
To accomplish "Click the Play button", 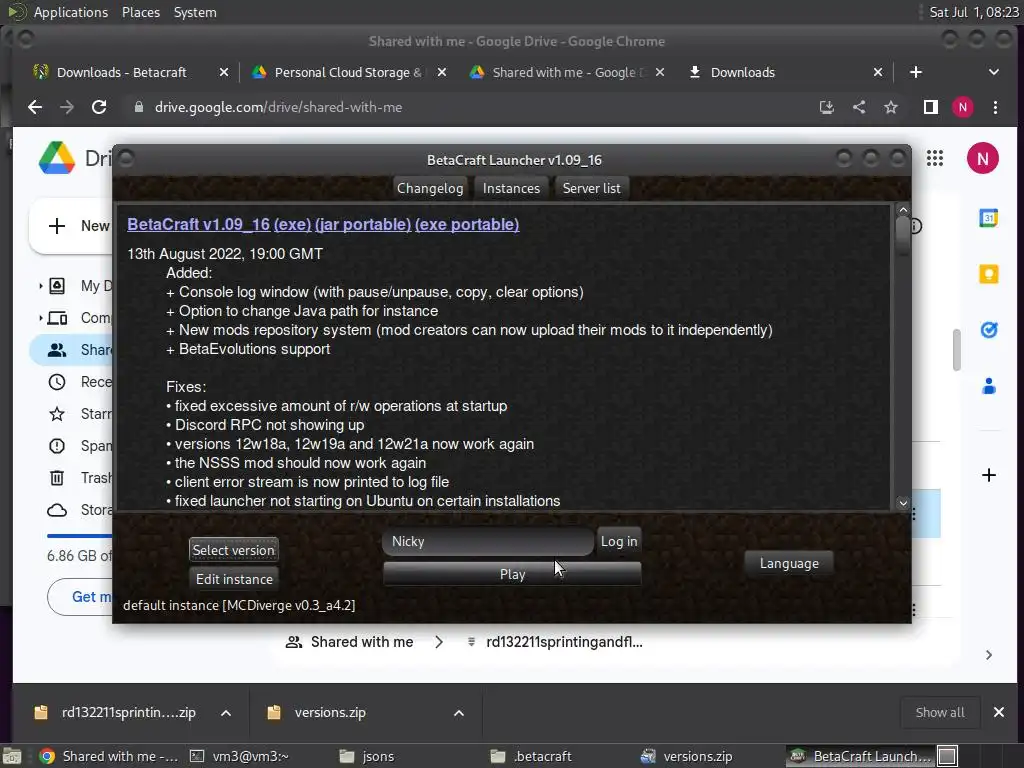I will click(512, 574).
